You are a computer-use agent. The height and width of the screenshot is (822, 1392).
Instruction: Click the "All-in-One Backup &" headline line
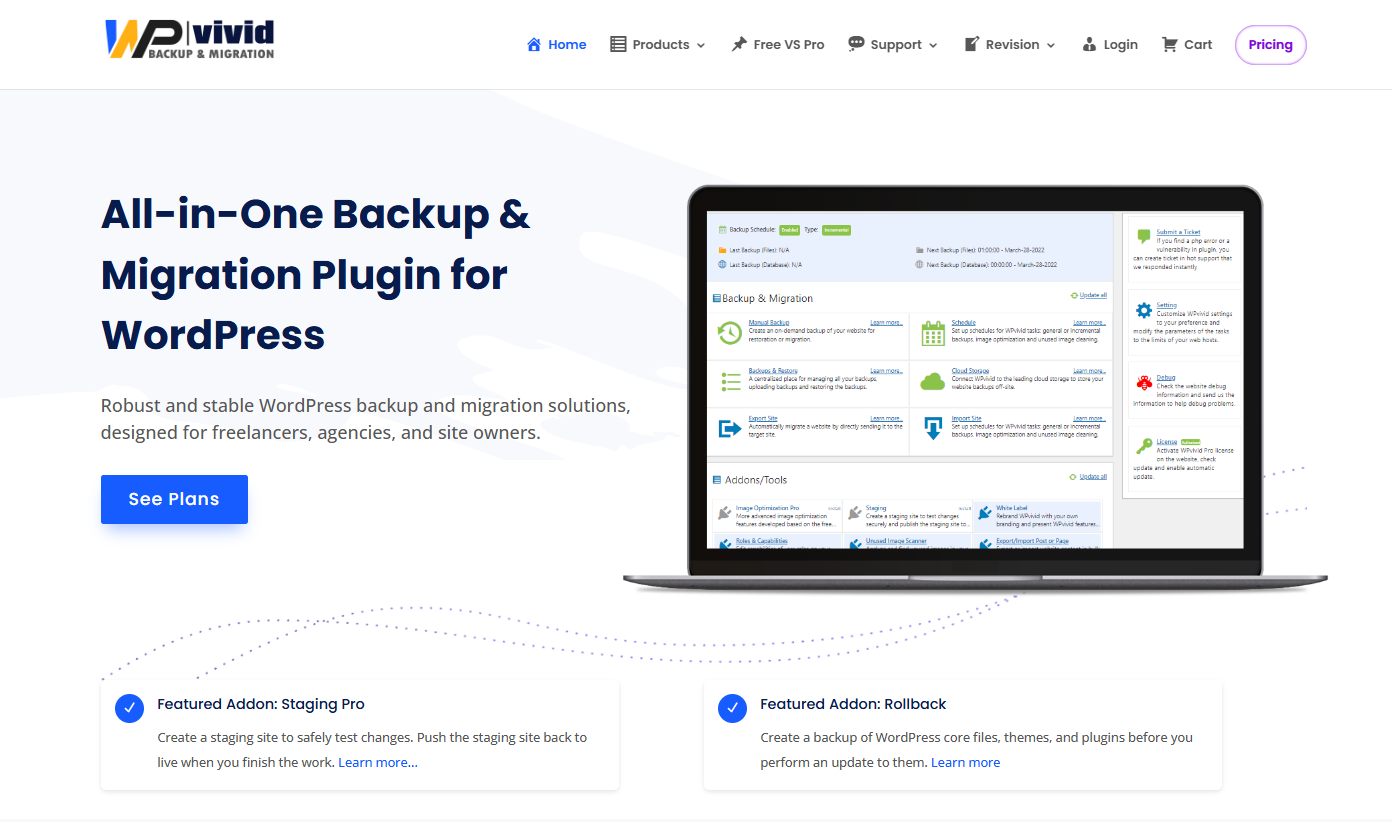click(x=316, y=214)
